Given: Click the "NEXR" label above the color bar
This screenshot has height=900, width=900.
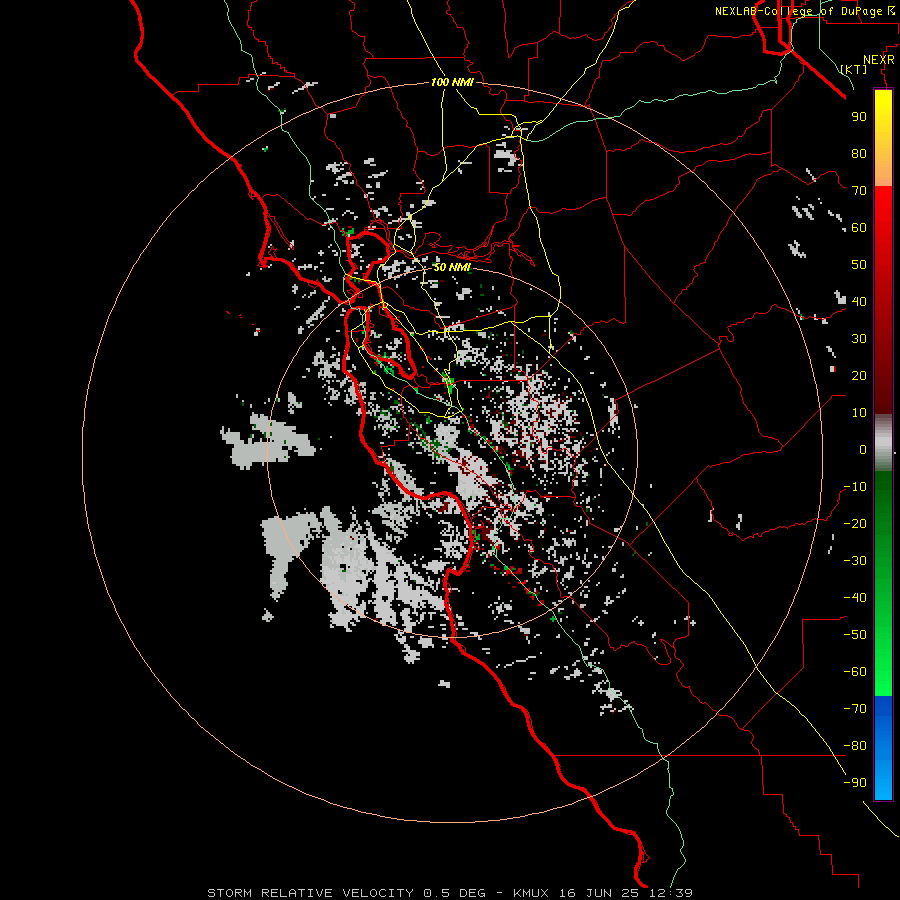Looking at the screenshot, I should (879, 60).
